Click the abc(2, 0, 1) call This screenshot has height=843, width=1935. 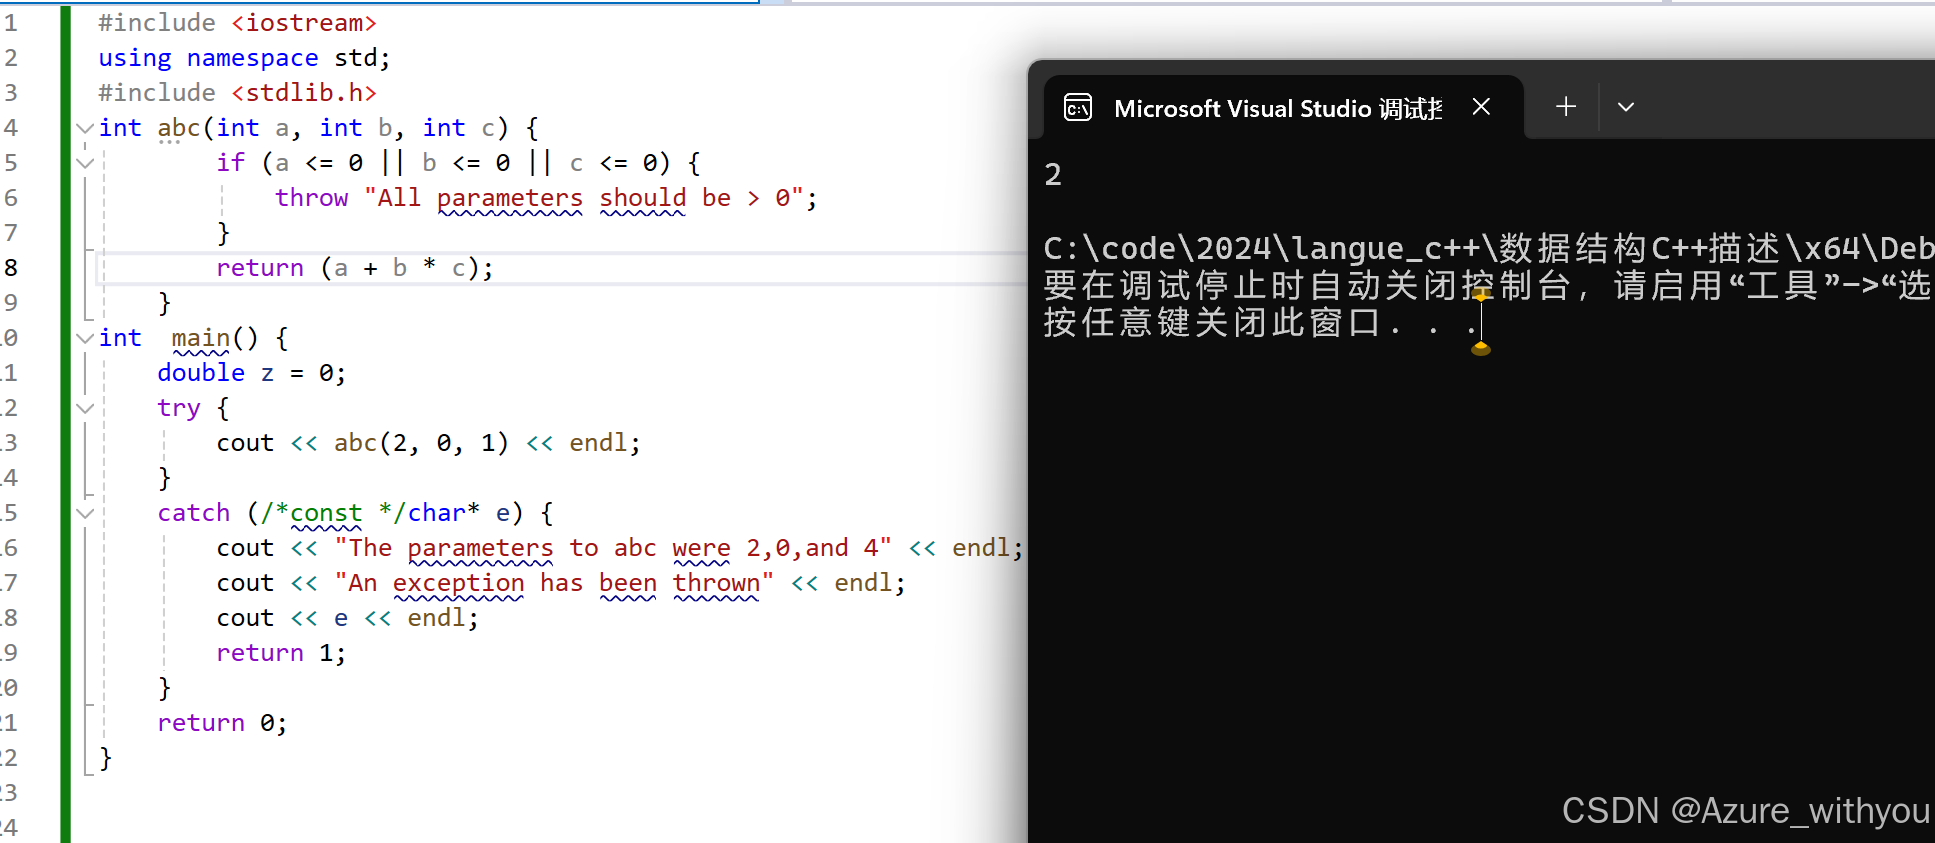click(x=421, y=443)
